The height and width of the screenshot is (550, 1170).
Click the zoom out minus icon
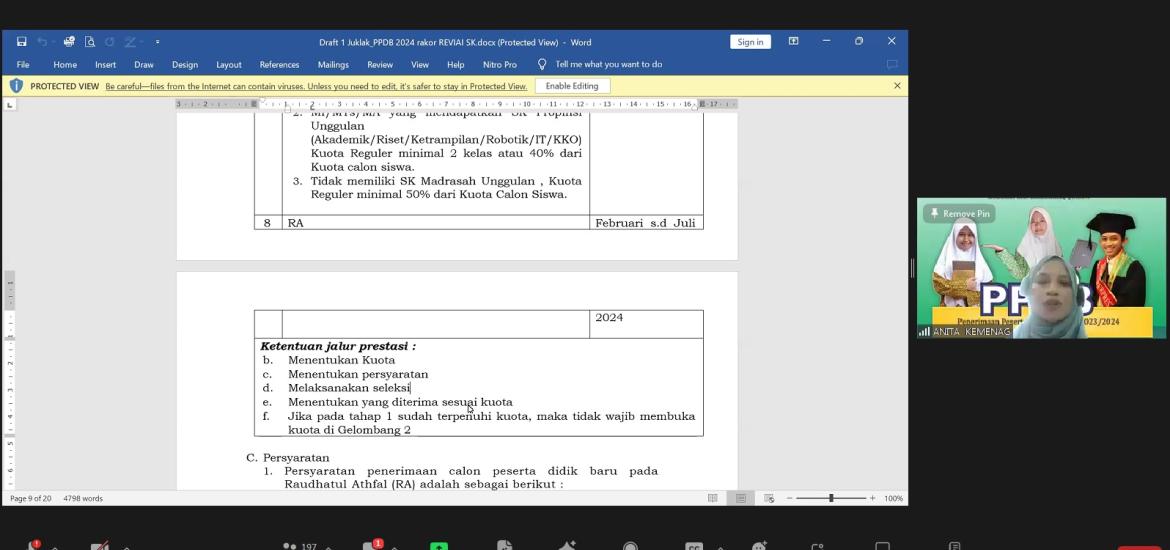click(789, 498)
